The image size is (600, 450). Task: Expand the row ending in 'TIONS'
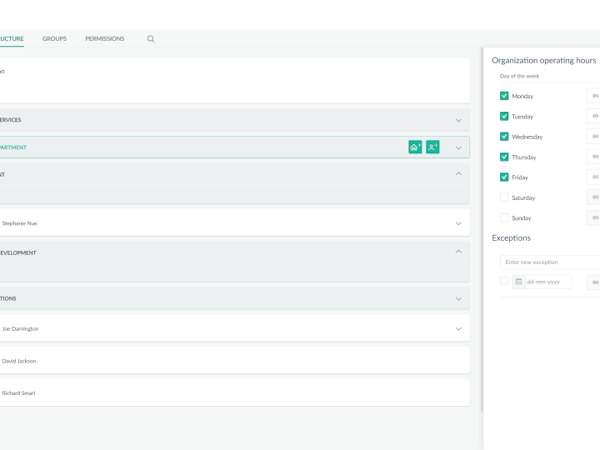[458, 299]
